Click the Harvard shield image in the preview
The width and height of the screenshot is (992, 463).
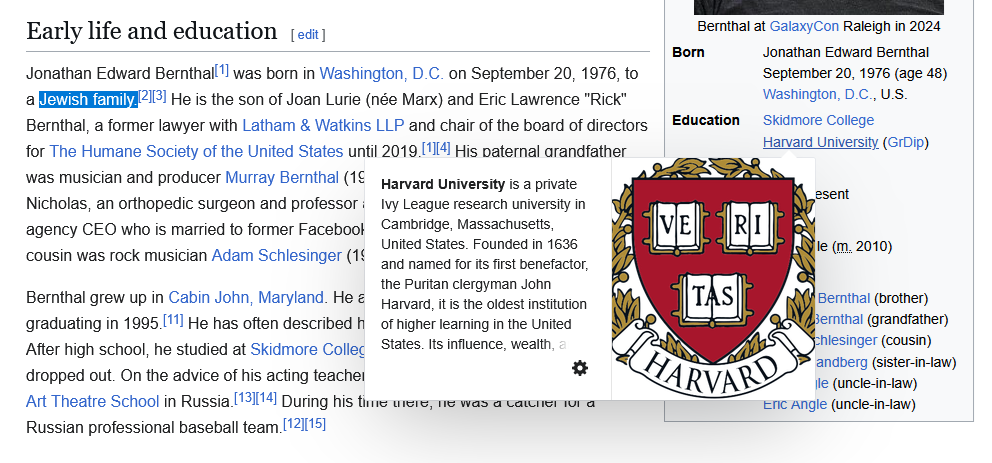[713, 279]
